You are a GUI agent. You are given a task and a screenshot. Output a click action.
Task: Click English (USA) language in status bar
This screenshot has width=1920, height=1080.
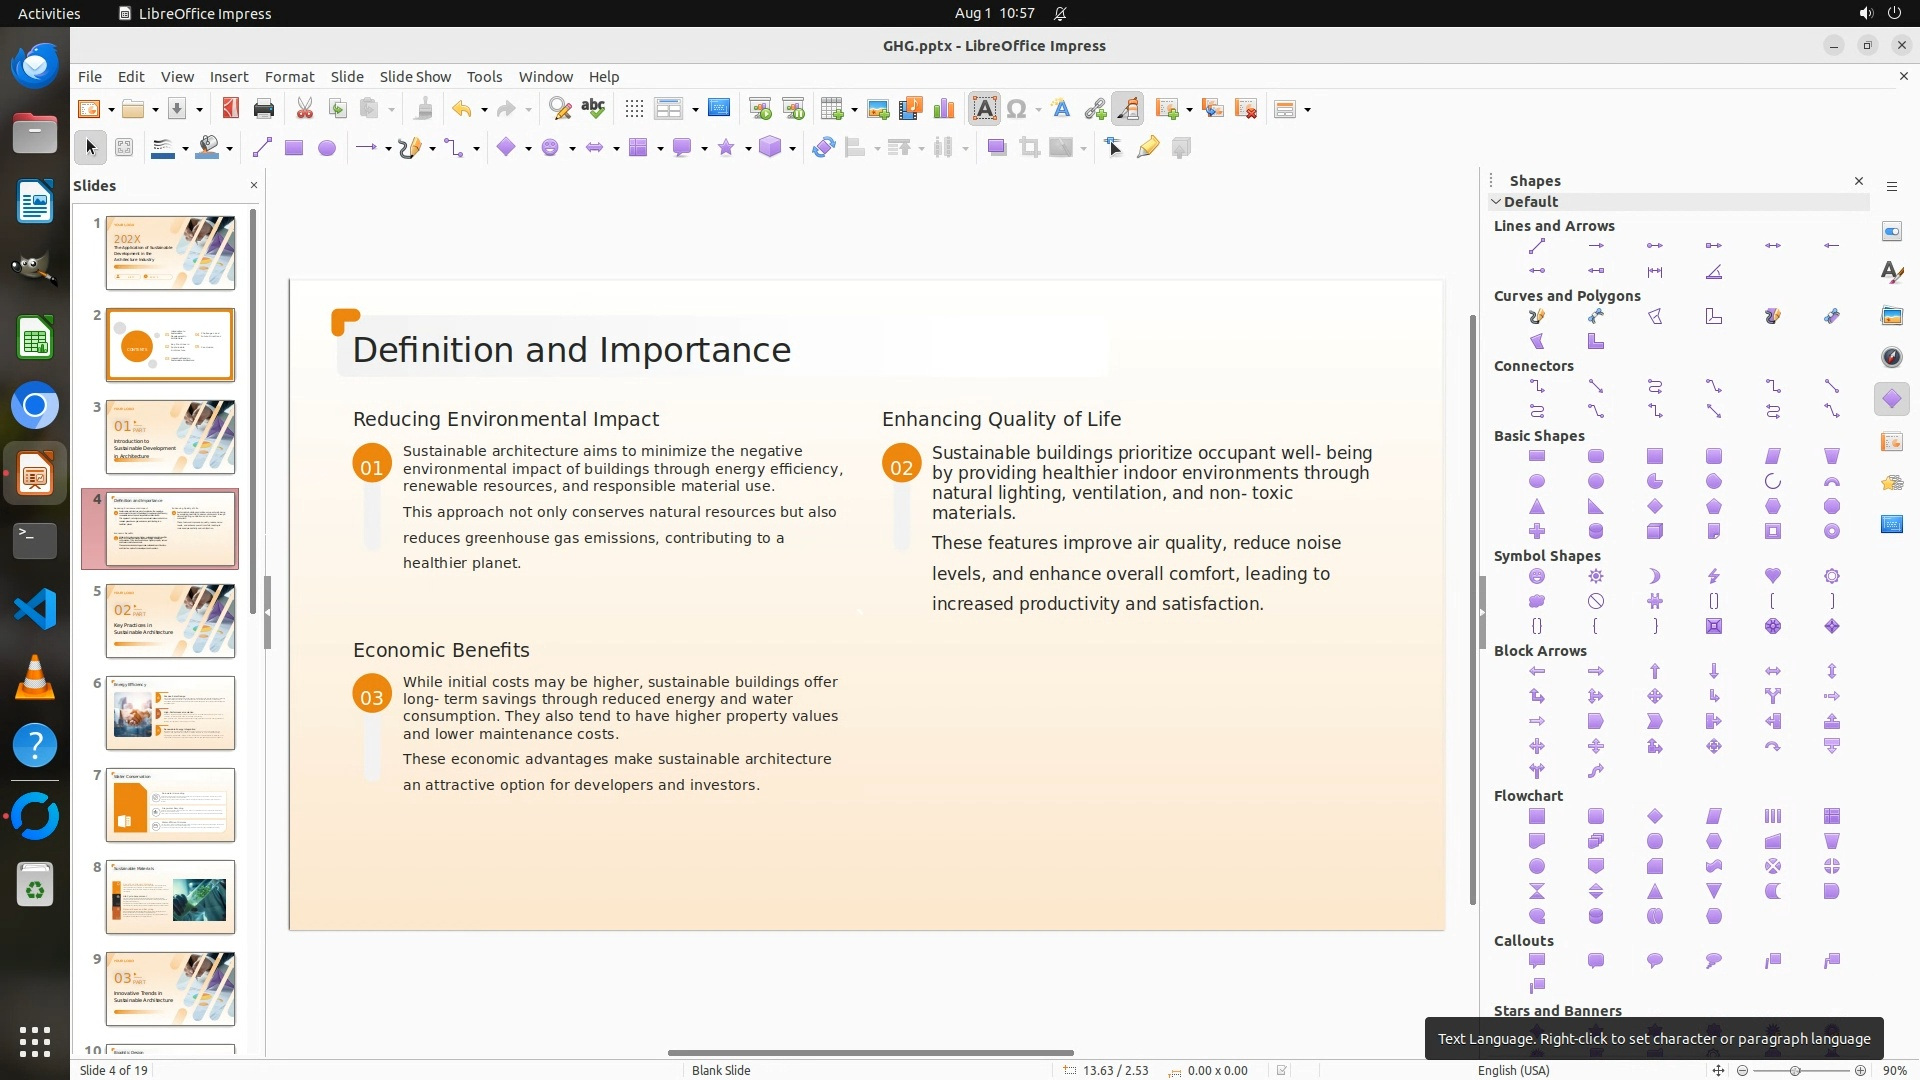[1513, 1070]
